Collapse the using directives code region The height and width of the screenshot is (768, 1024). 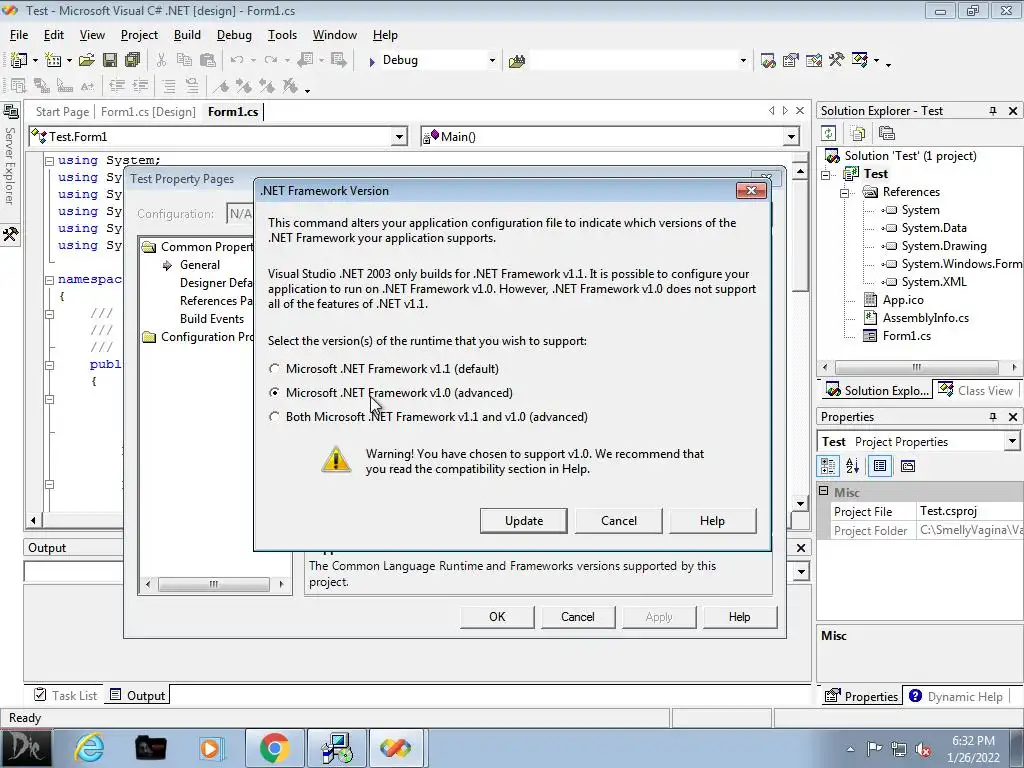49,161
